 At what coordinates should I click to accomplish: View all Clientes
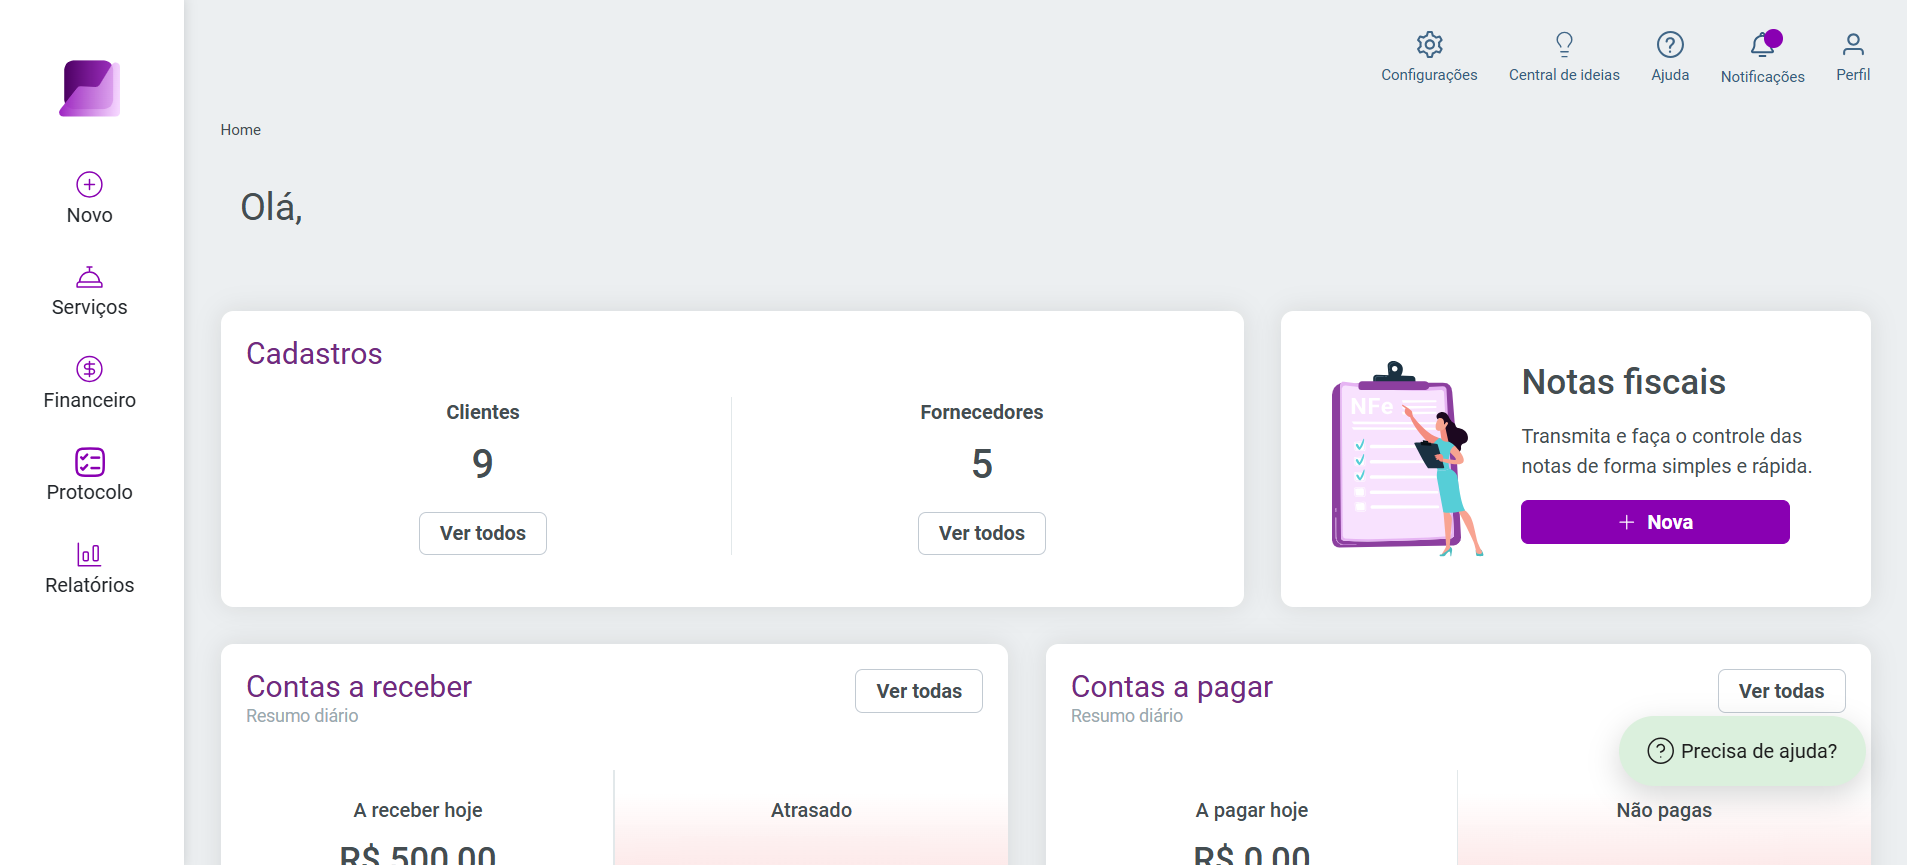coord(483,533)
